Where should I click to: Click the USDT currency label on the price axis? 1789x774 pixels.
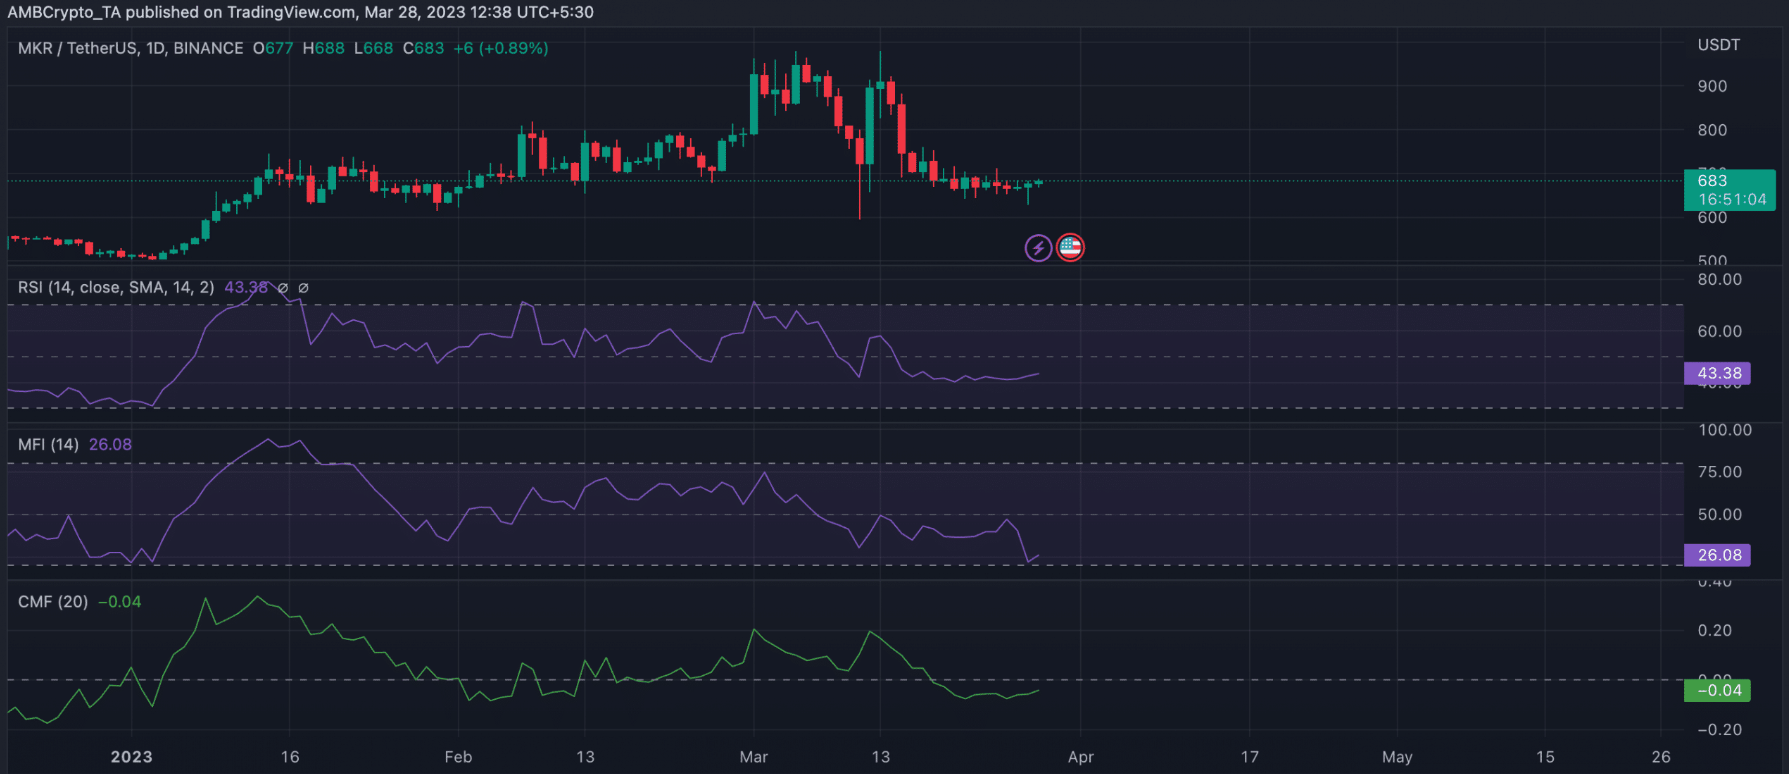pyautogui.click(x=1718, y=45)
